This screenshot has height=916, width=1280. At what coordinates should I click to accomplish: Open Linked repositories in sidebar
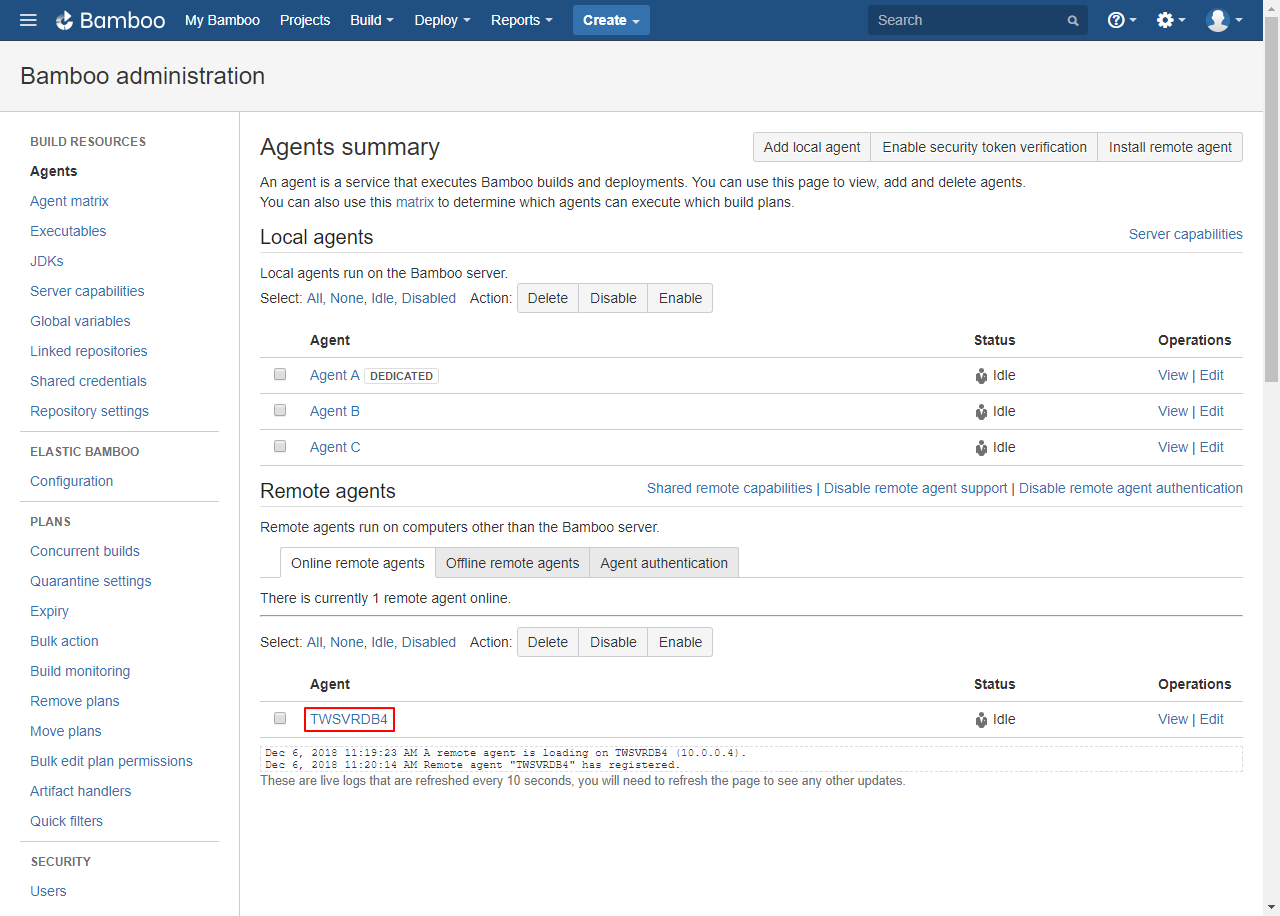tap(89, 351)
